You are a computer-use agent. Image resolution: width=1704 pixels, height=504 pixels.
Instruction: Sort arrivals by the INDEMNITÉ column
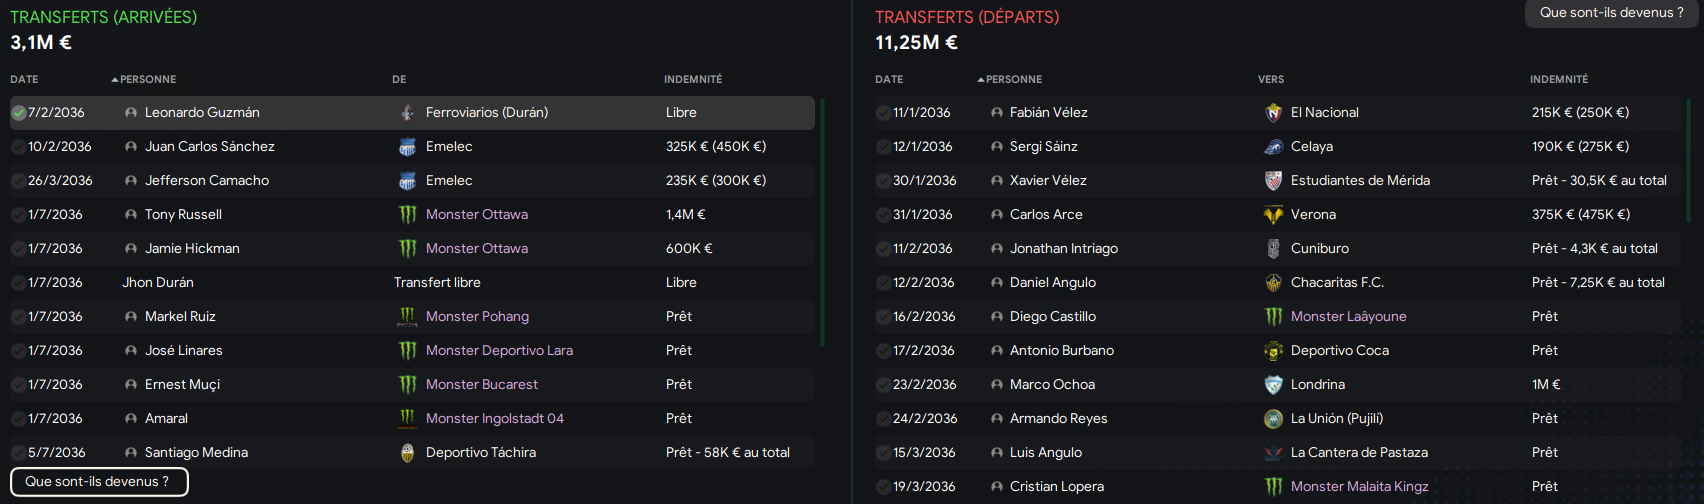pos(693,79)
